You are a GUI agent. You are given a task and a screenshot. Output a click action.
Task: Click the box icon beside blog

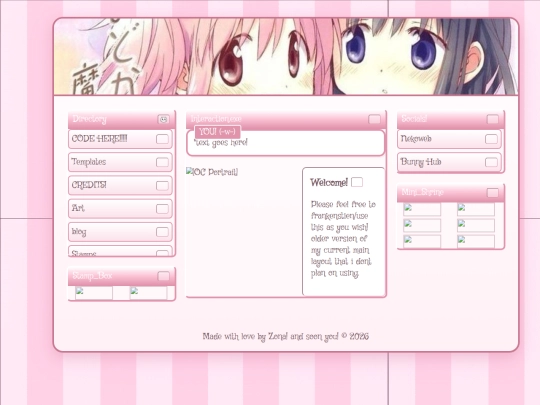tap(162, 232)
